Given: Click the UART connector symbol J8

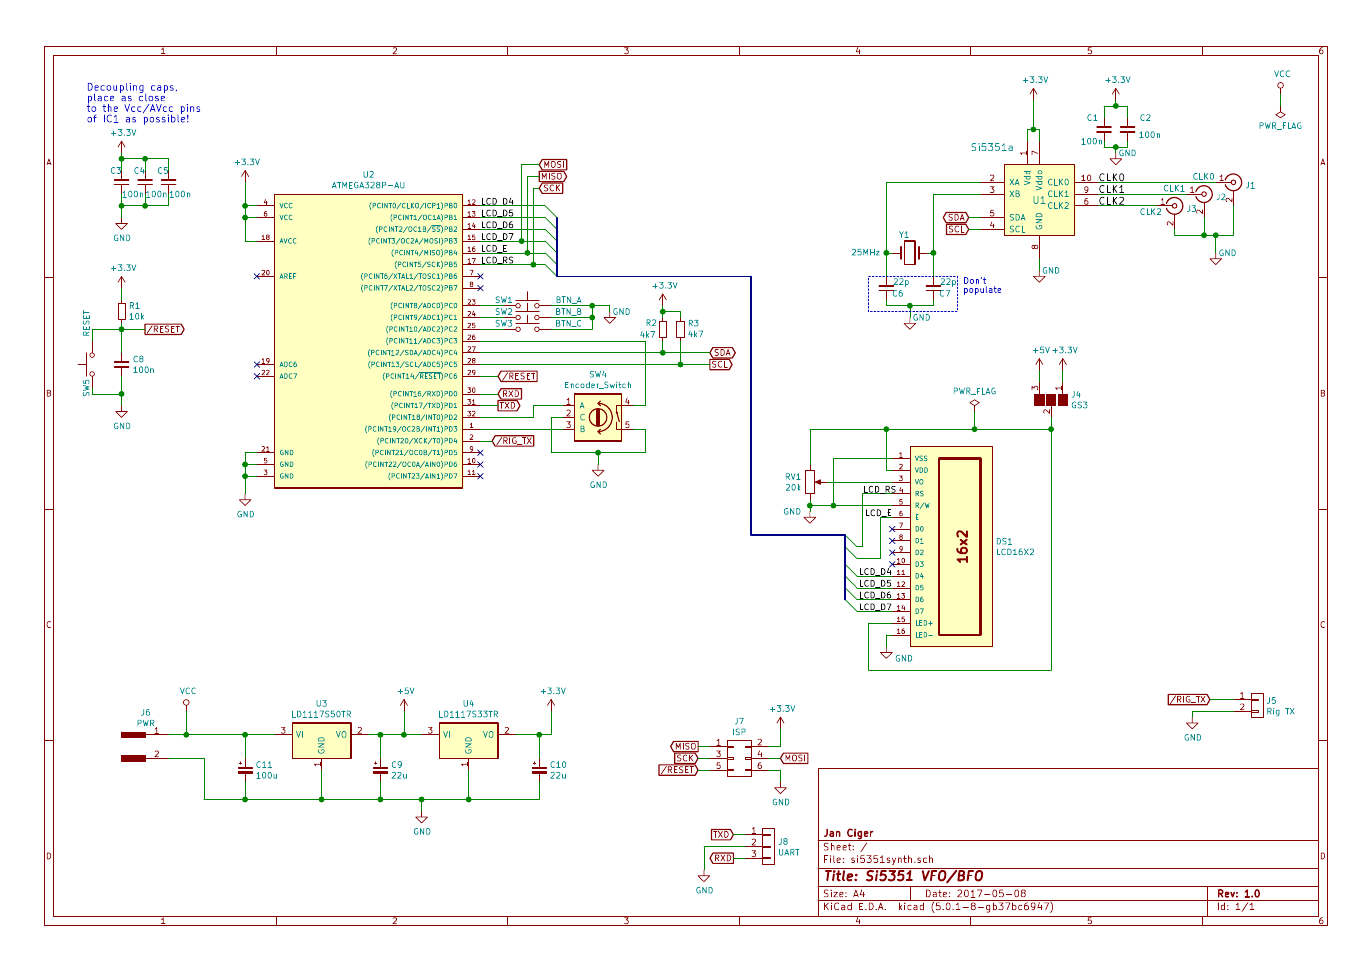Looking at the screenshot, I should point(767,845).
